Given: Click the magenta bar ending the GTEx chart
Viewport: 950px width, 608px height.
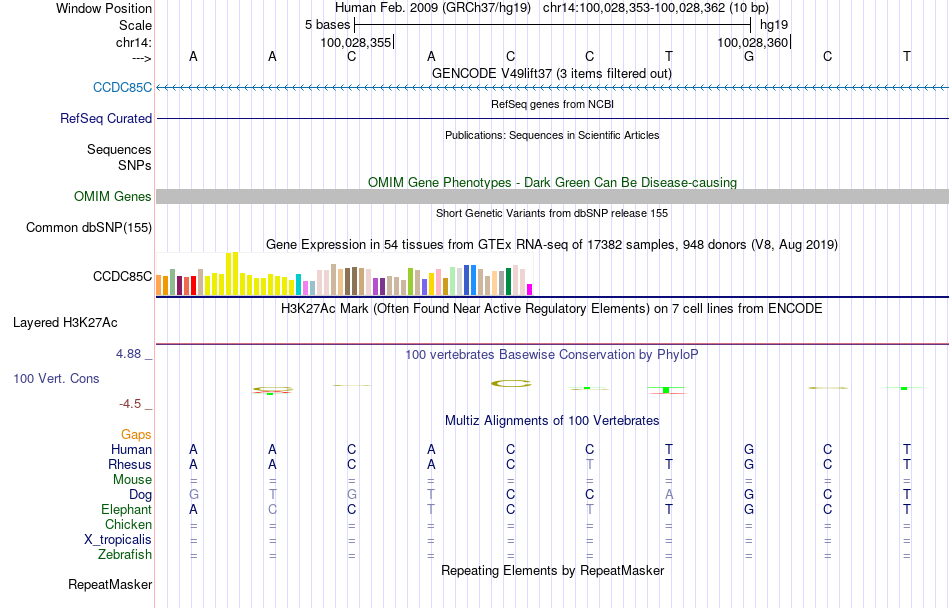Looking at the screenshot, I should click(530, 289).
